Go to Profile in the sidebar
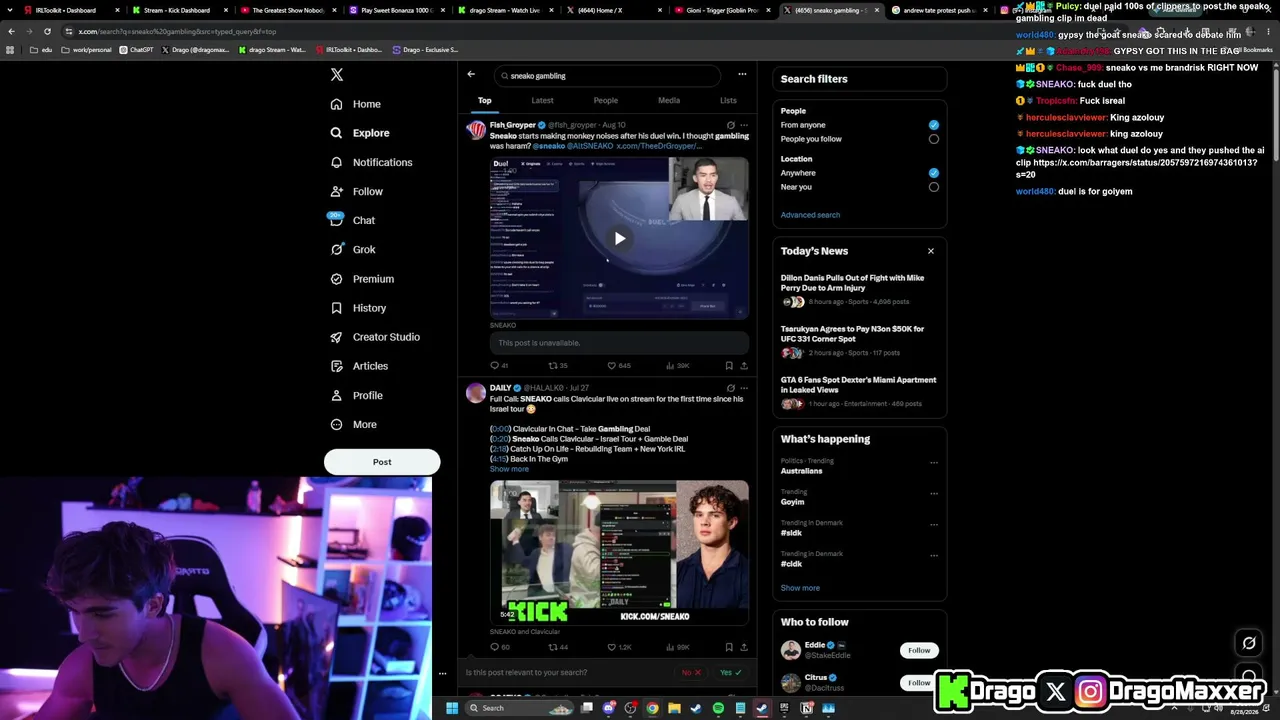1280x720 pixels. point(357,395)
